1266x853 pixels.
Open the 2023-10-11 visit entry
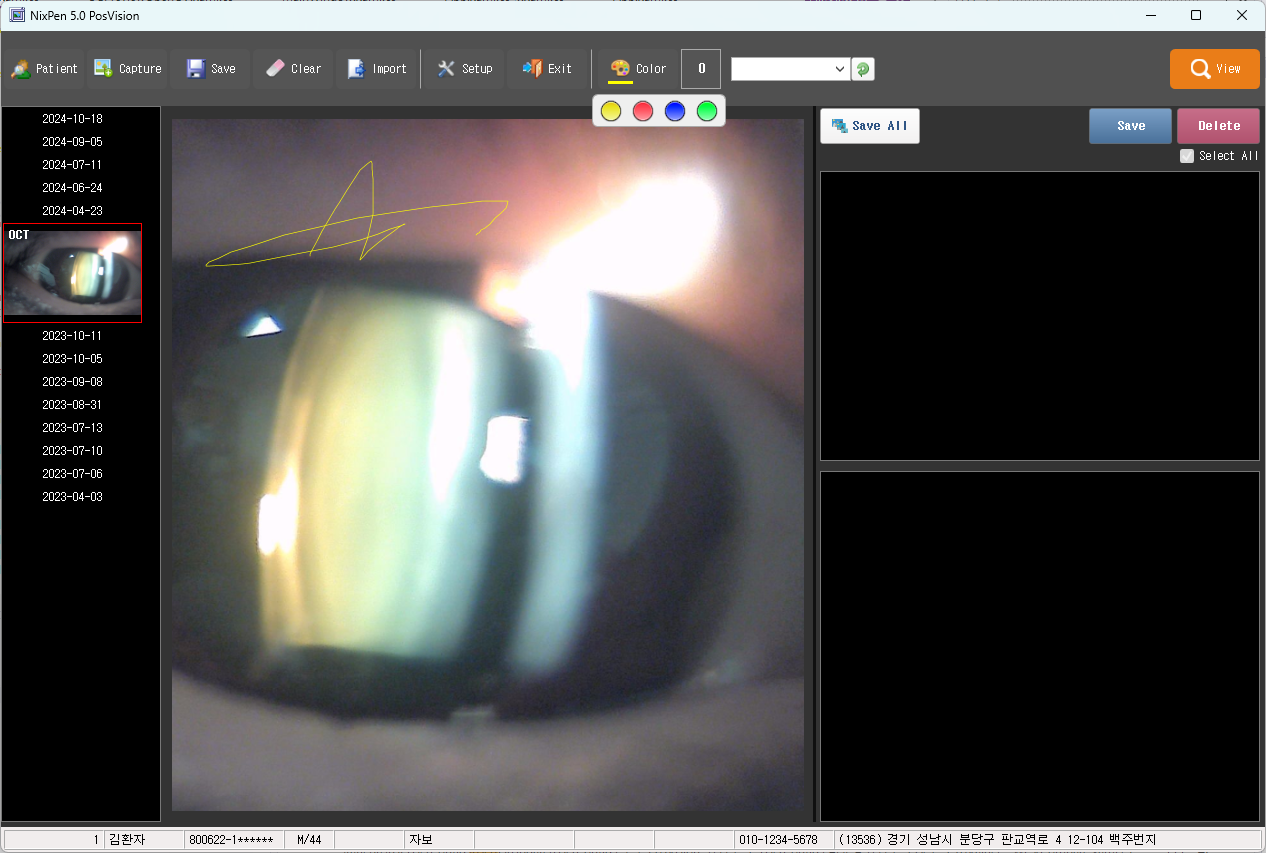coord(72,336)
